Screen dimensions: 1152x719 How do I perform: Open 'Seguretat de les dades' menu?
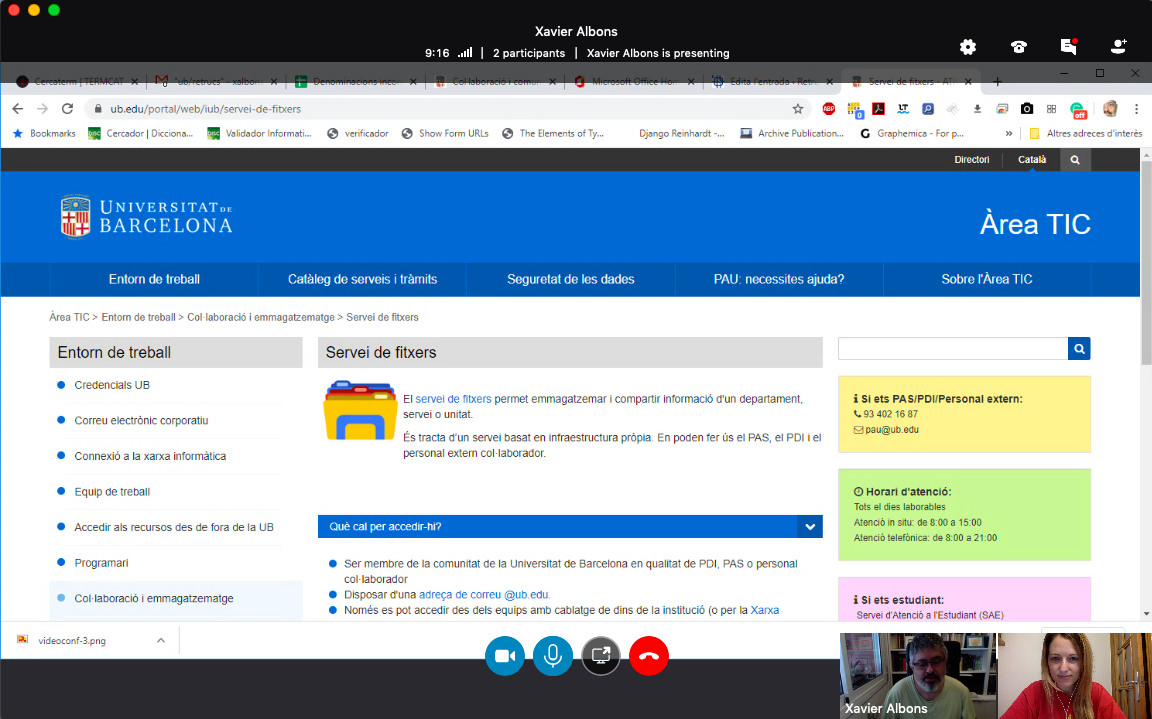[570, 280]
